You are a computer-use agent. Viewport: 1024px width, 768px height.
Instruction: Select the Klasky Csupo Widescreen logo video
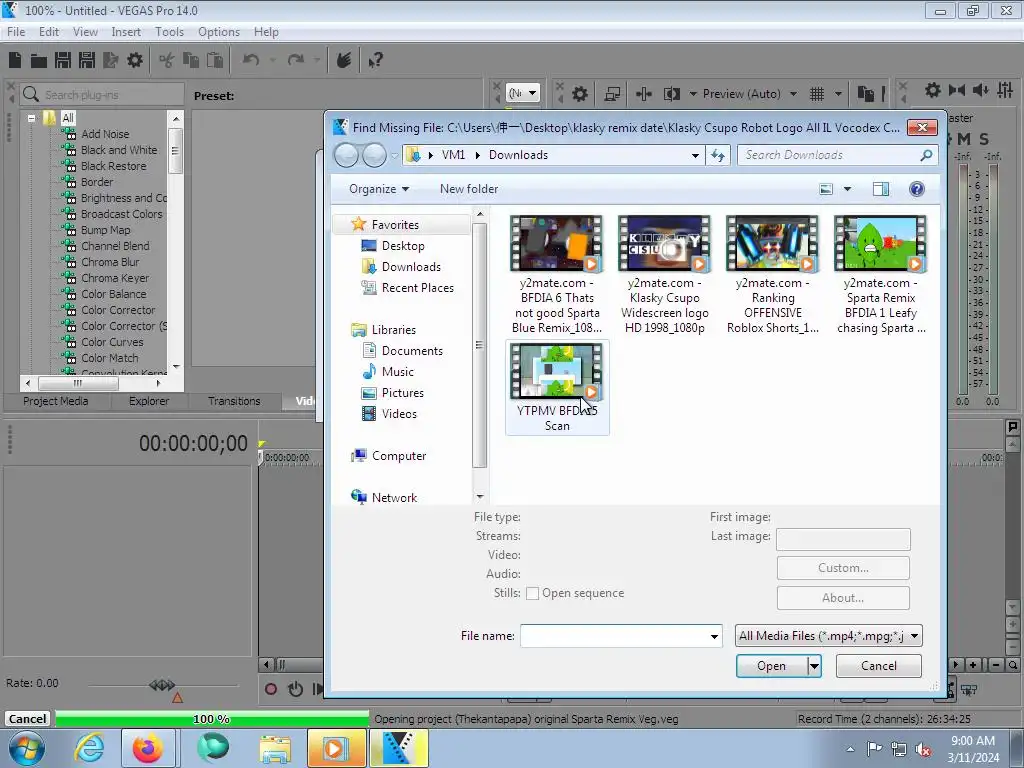pyautogui.click(x=665, y=275)
